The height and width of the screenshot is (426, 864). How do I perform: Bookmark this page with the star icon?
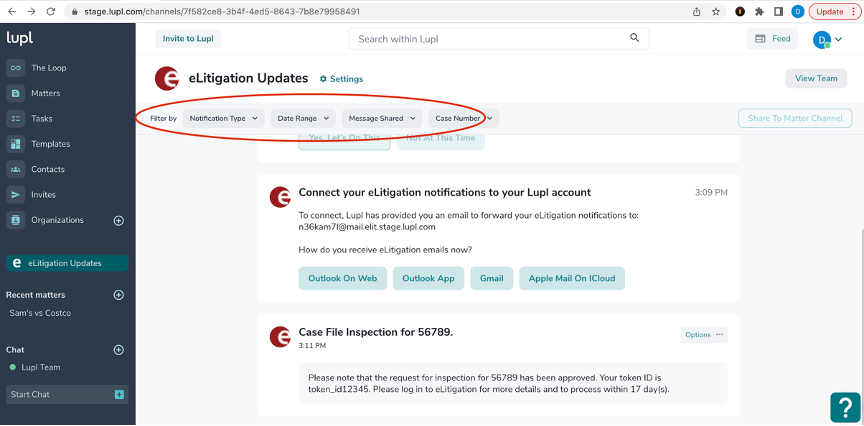[716, 12]
